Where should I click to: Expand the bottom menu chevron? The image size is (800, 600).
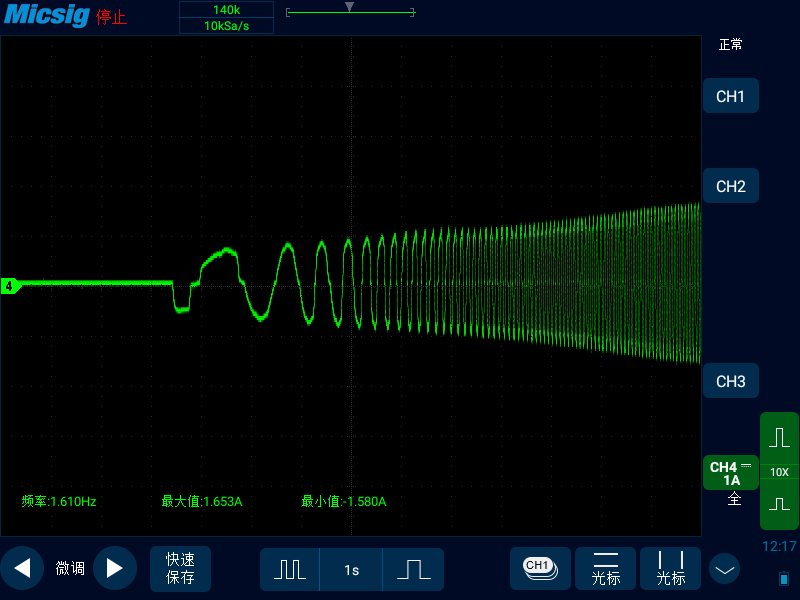[x=724, y=569]
